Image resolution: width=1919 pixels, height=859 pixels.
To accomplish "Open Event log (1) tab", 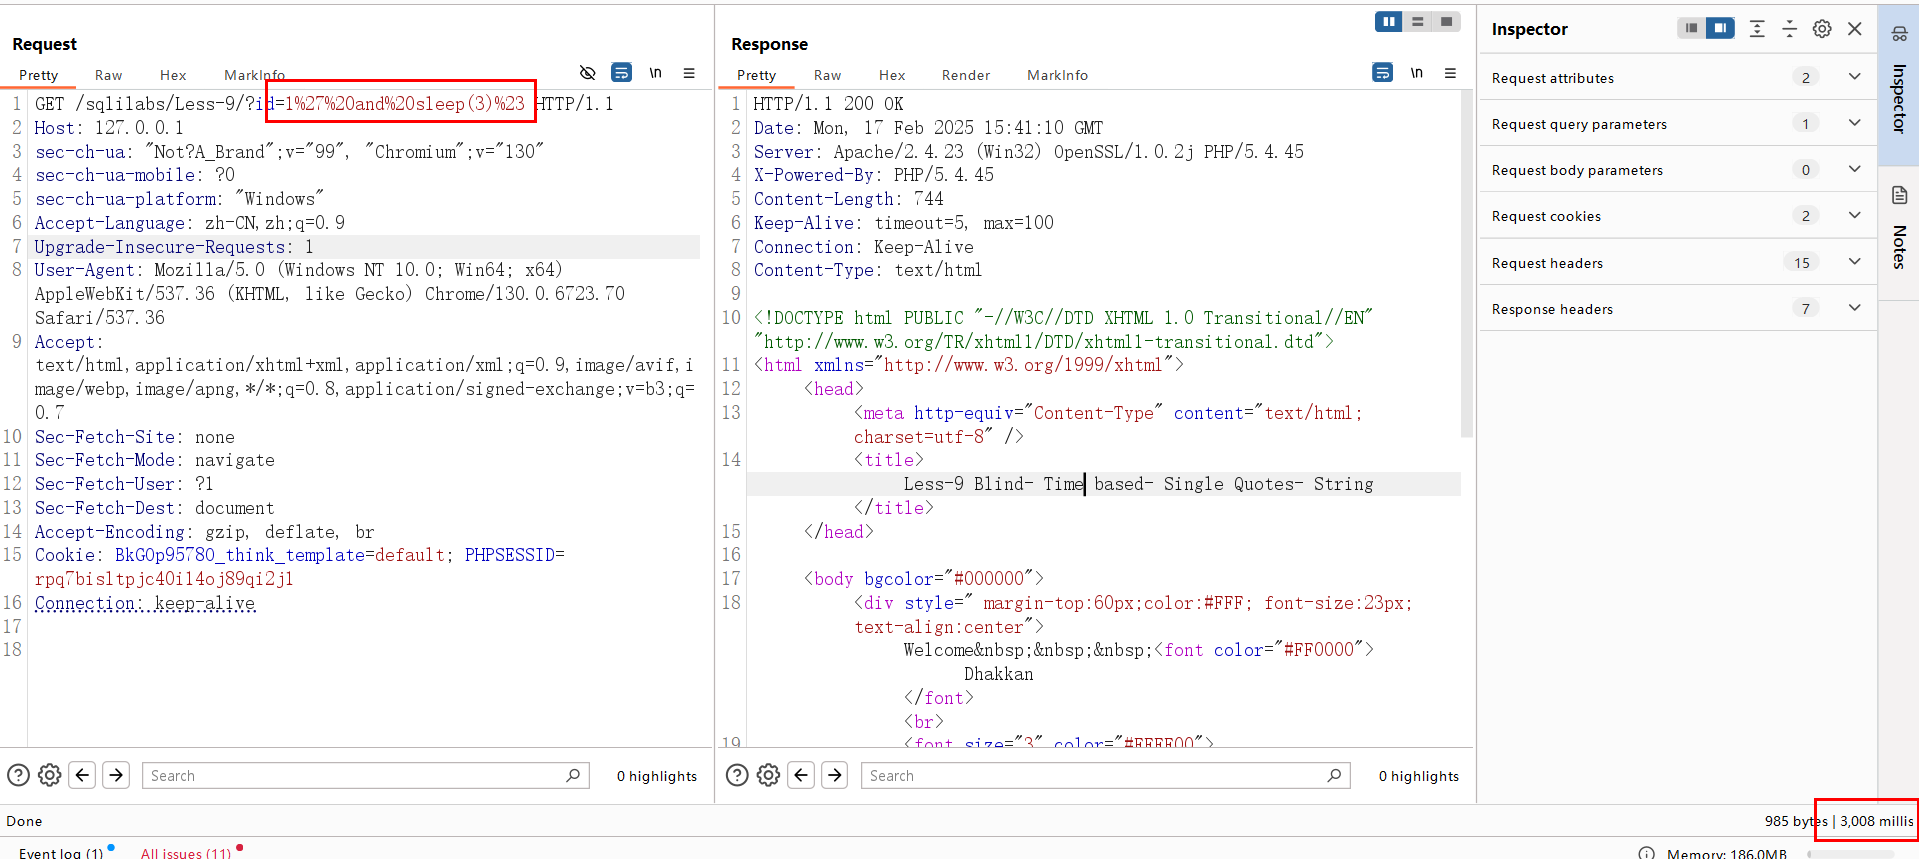I will click(x=61, y=853).
